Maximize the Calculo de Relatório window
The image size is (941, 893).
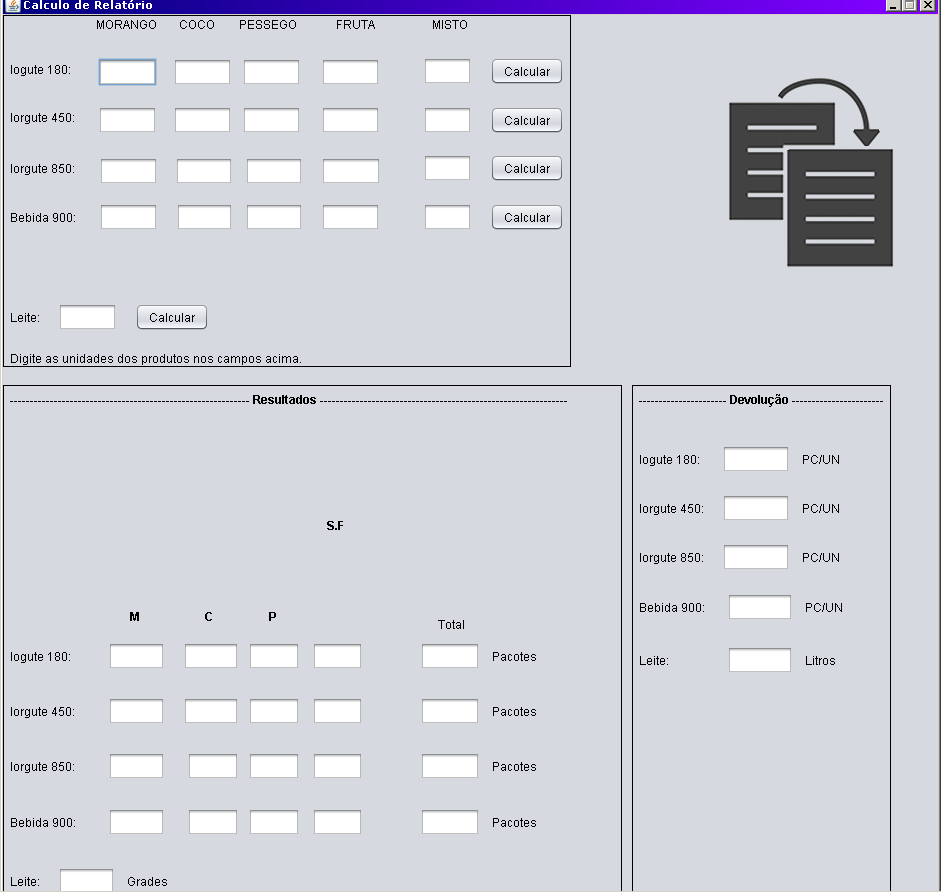point(910,5)
